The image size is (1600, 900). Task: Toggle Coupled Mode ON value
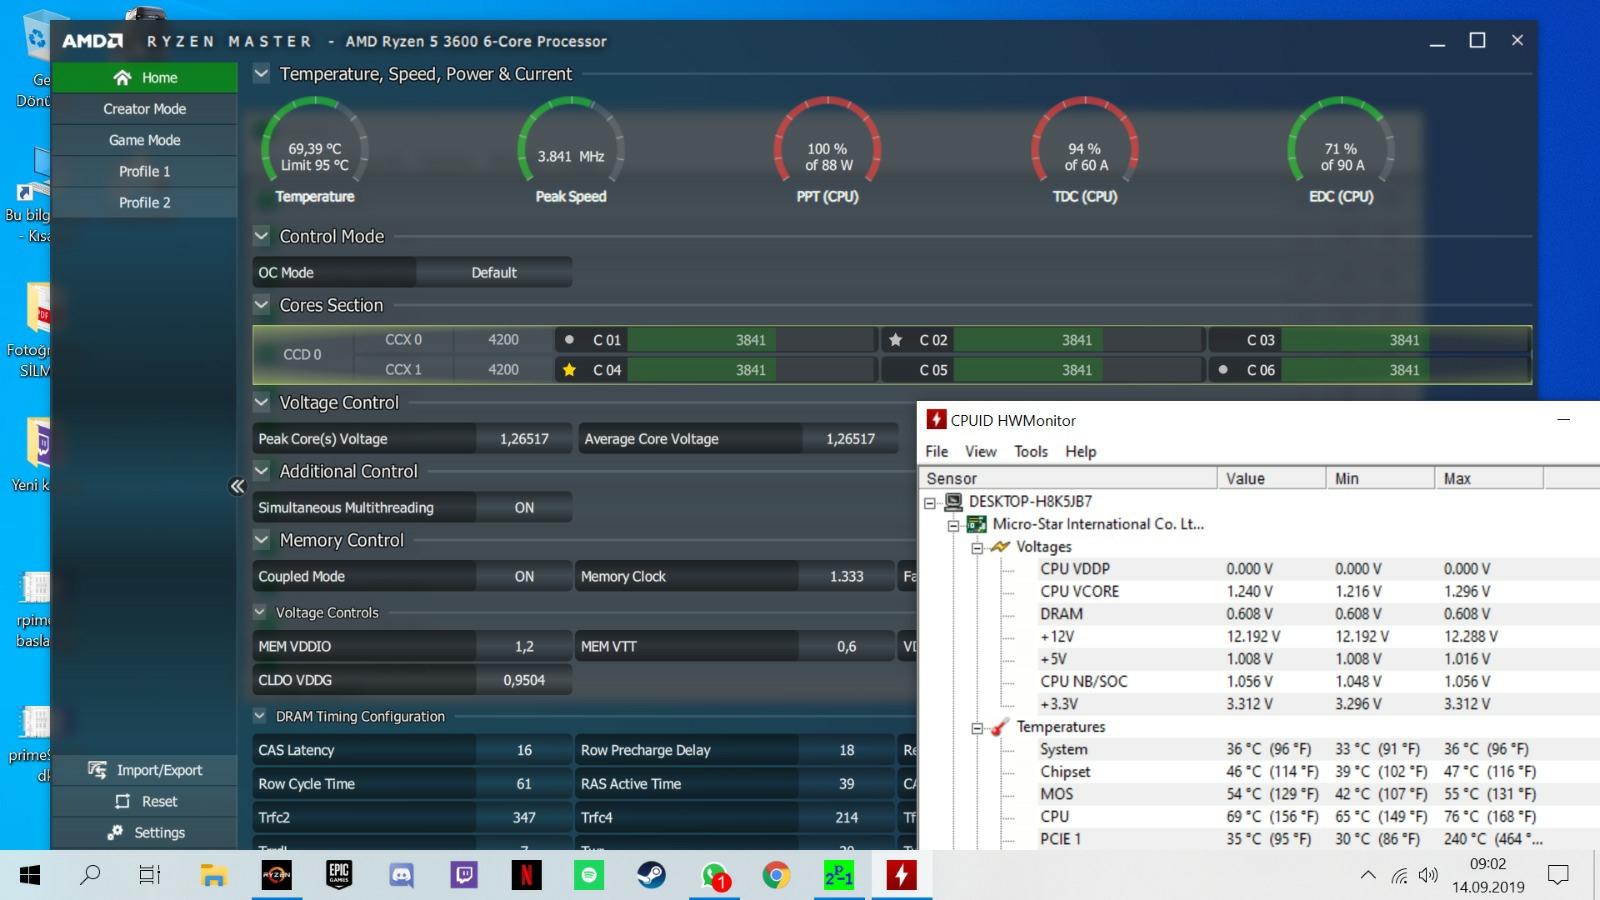(x=524, y=577)
